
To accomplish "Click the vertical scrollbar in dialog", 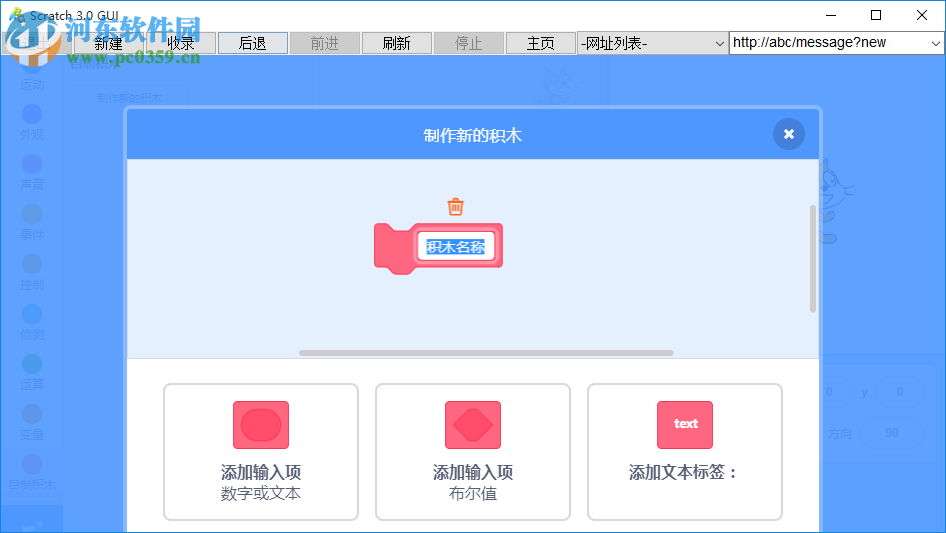I will point(813,259).
